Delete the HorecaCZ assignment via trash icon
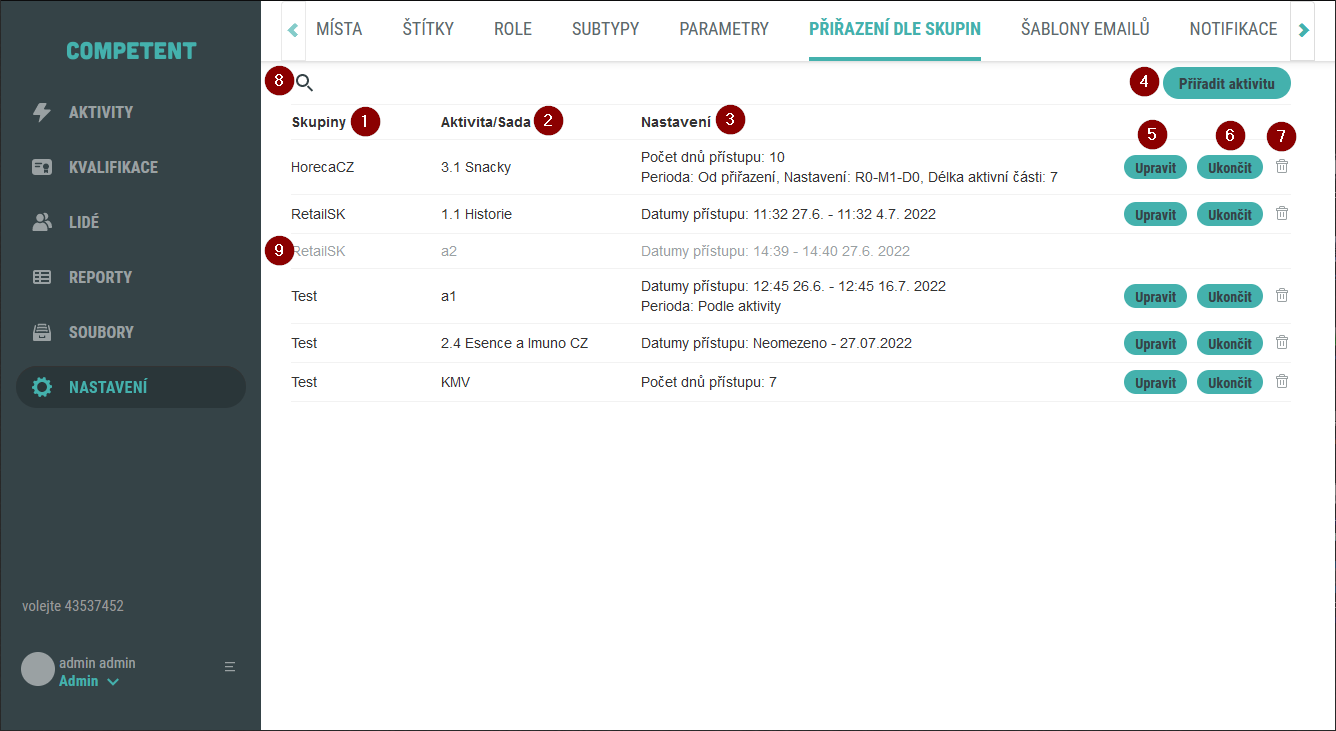 [x=1281, y=167]
